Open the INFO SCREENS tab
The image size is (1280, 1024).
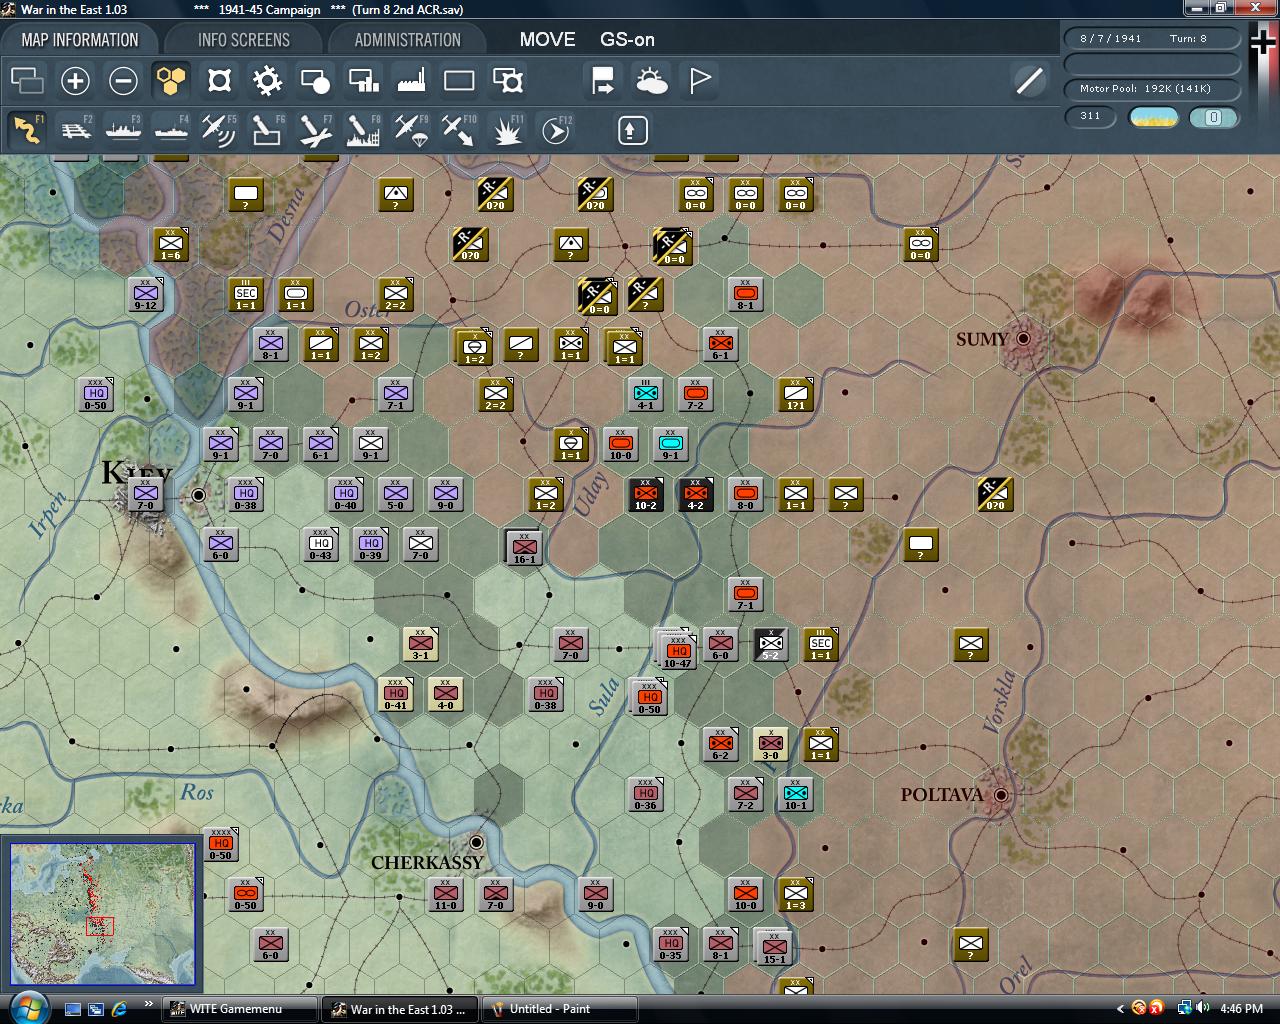pos(244,40)
